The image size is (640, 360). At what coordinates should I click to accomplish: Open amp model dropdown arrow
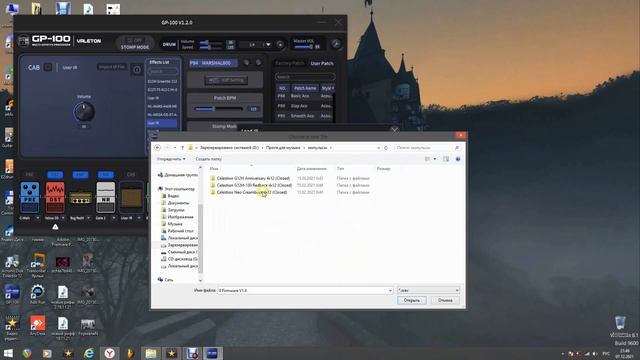[x=88, y=218]
